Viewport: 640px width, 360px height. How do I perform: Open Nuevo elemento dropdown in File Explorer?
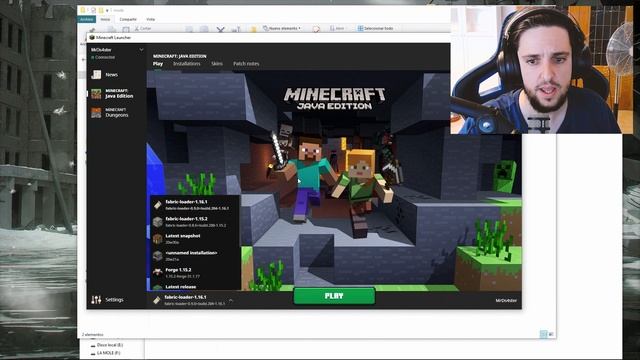pyautogui.click(x=282, y=28)
